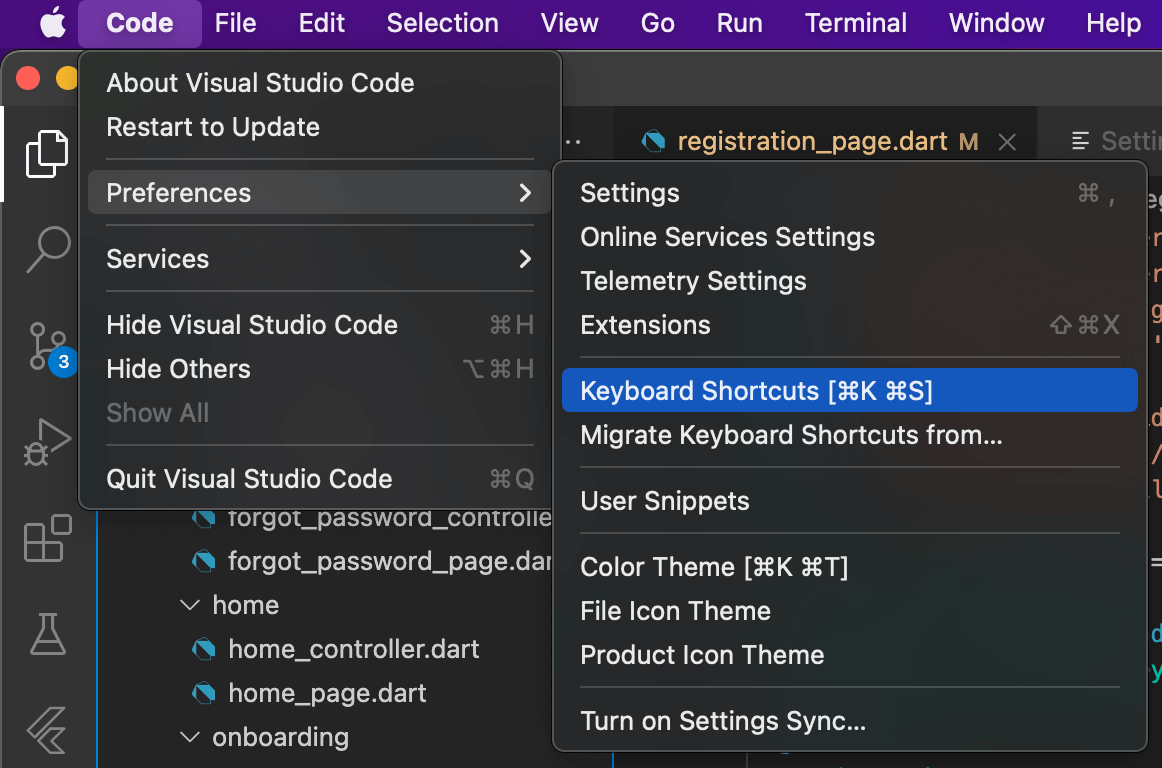Viewport: 1162px width, 768px height.
Task: Select the Testing beaker icon
Action: point(46,633)
